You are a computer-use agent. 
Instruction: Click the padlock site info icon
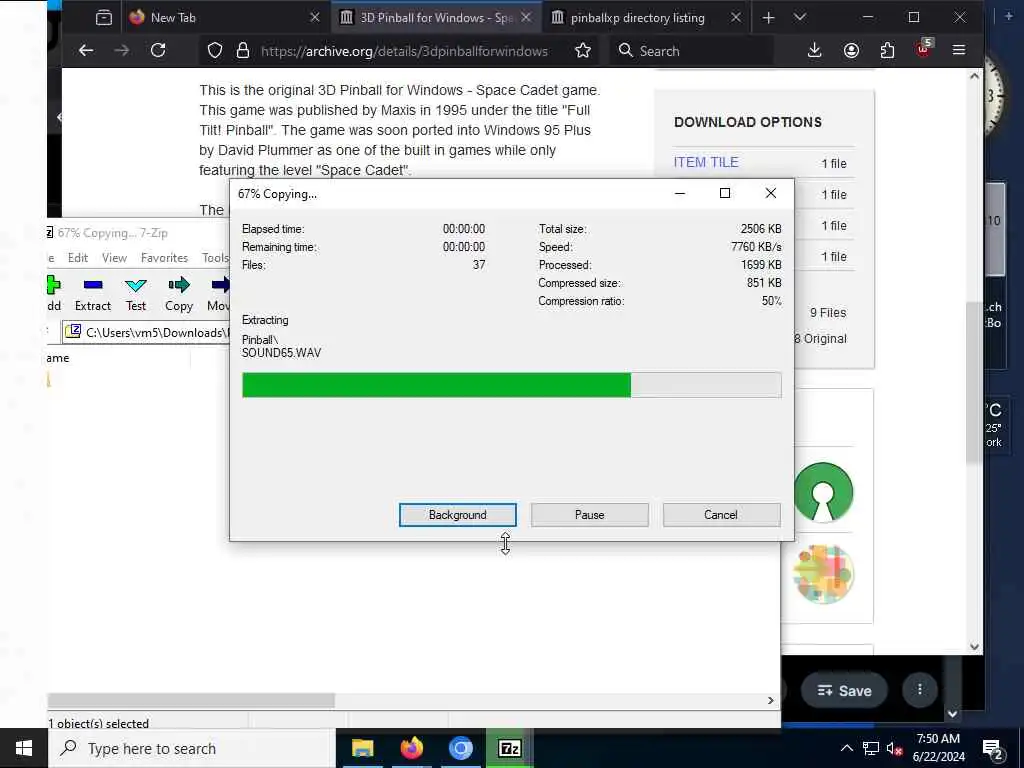point(242,50)
